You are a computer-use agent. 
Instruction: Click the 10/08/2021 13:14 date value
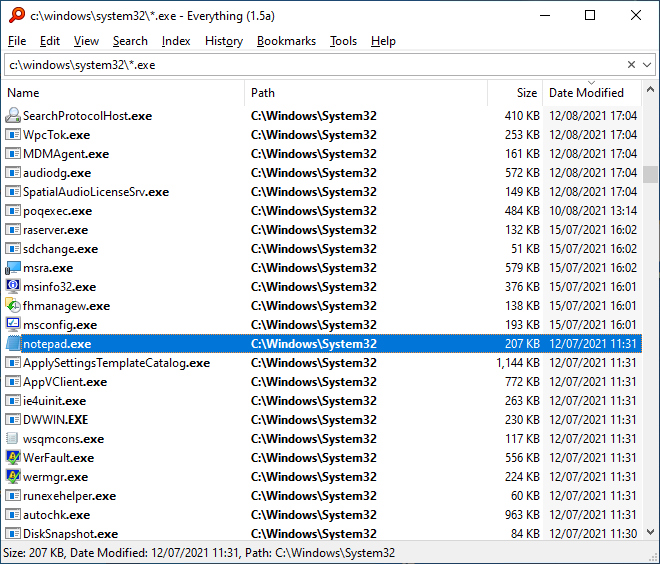(593, 210)
